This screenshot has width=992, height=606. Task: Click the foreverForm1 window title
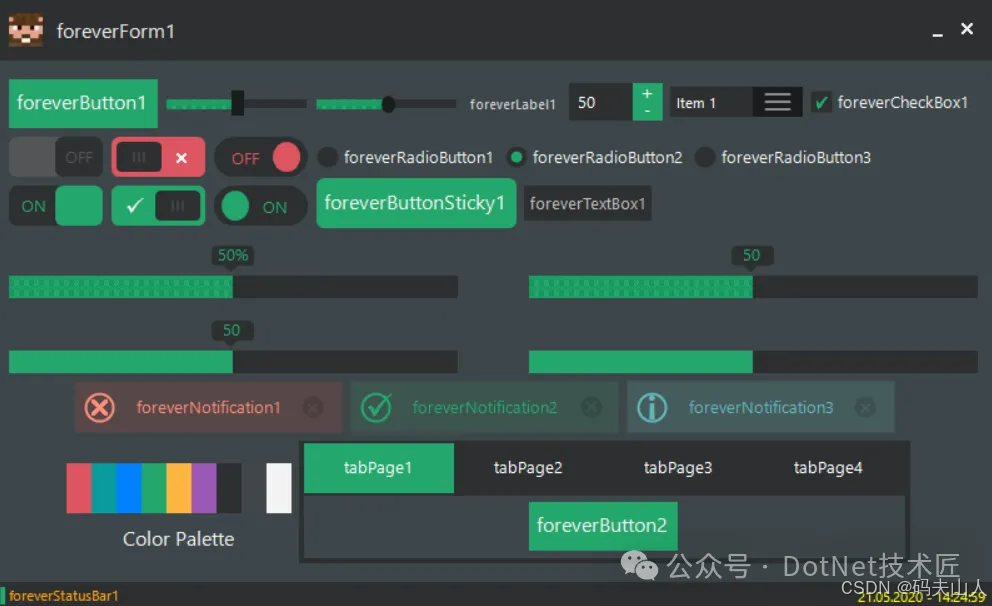(116, 31)
